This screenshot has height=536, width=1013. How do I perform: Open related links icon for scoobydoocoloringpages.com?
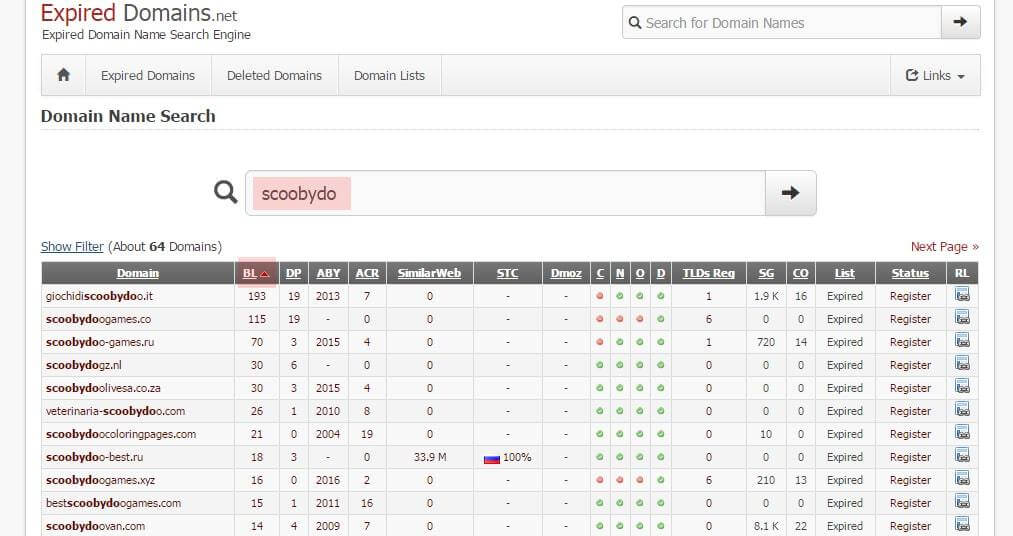click(x=962, y=433)
